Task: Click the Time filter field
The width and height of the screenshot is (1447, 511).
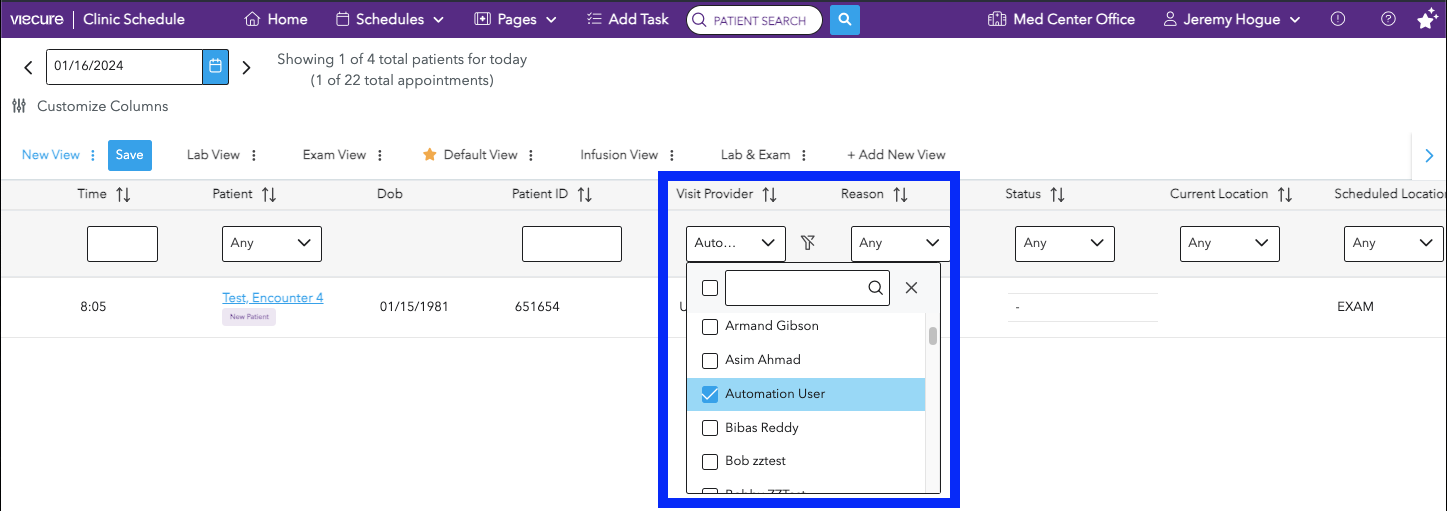Action: tap(122, 244)
